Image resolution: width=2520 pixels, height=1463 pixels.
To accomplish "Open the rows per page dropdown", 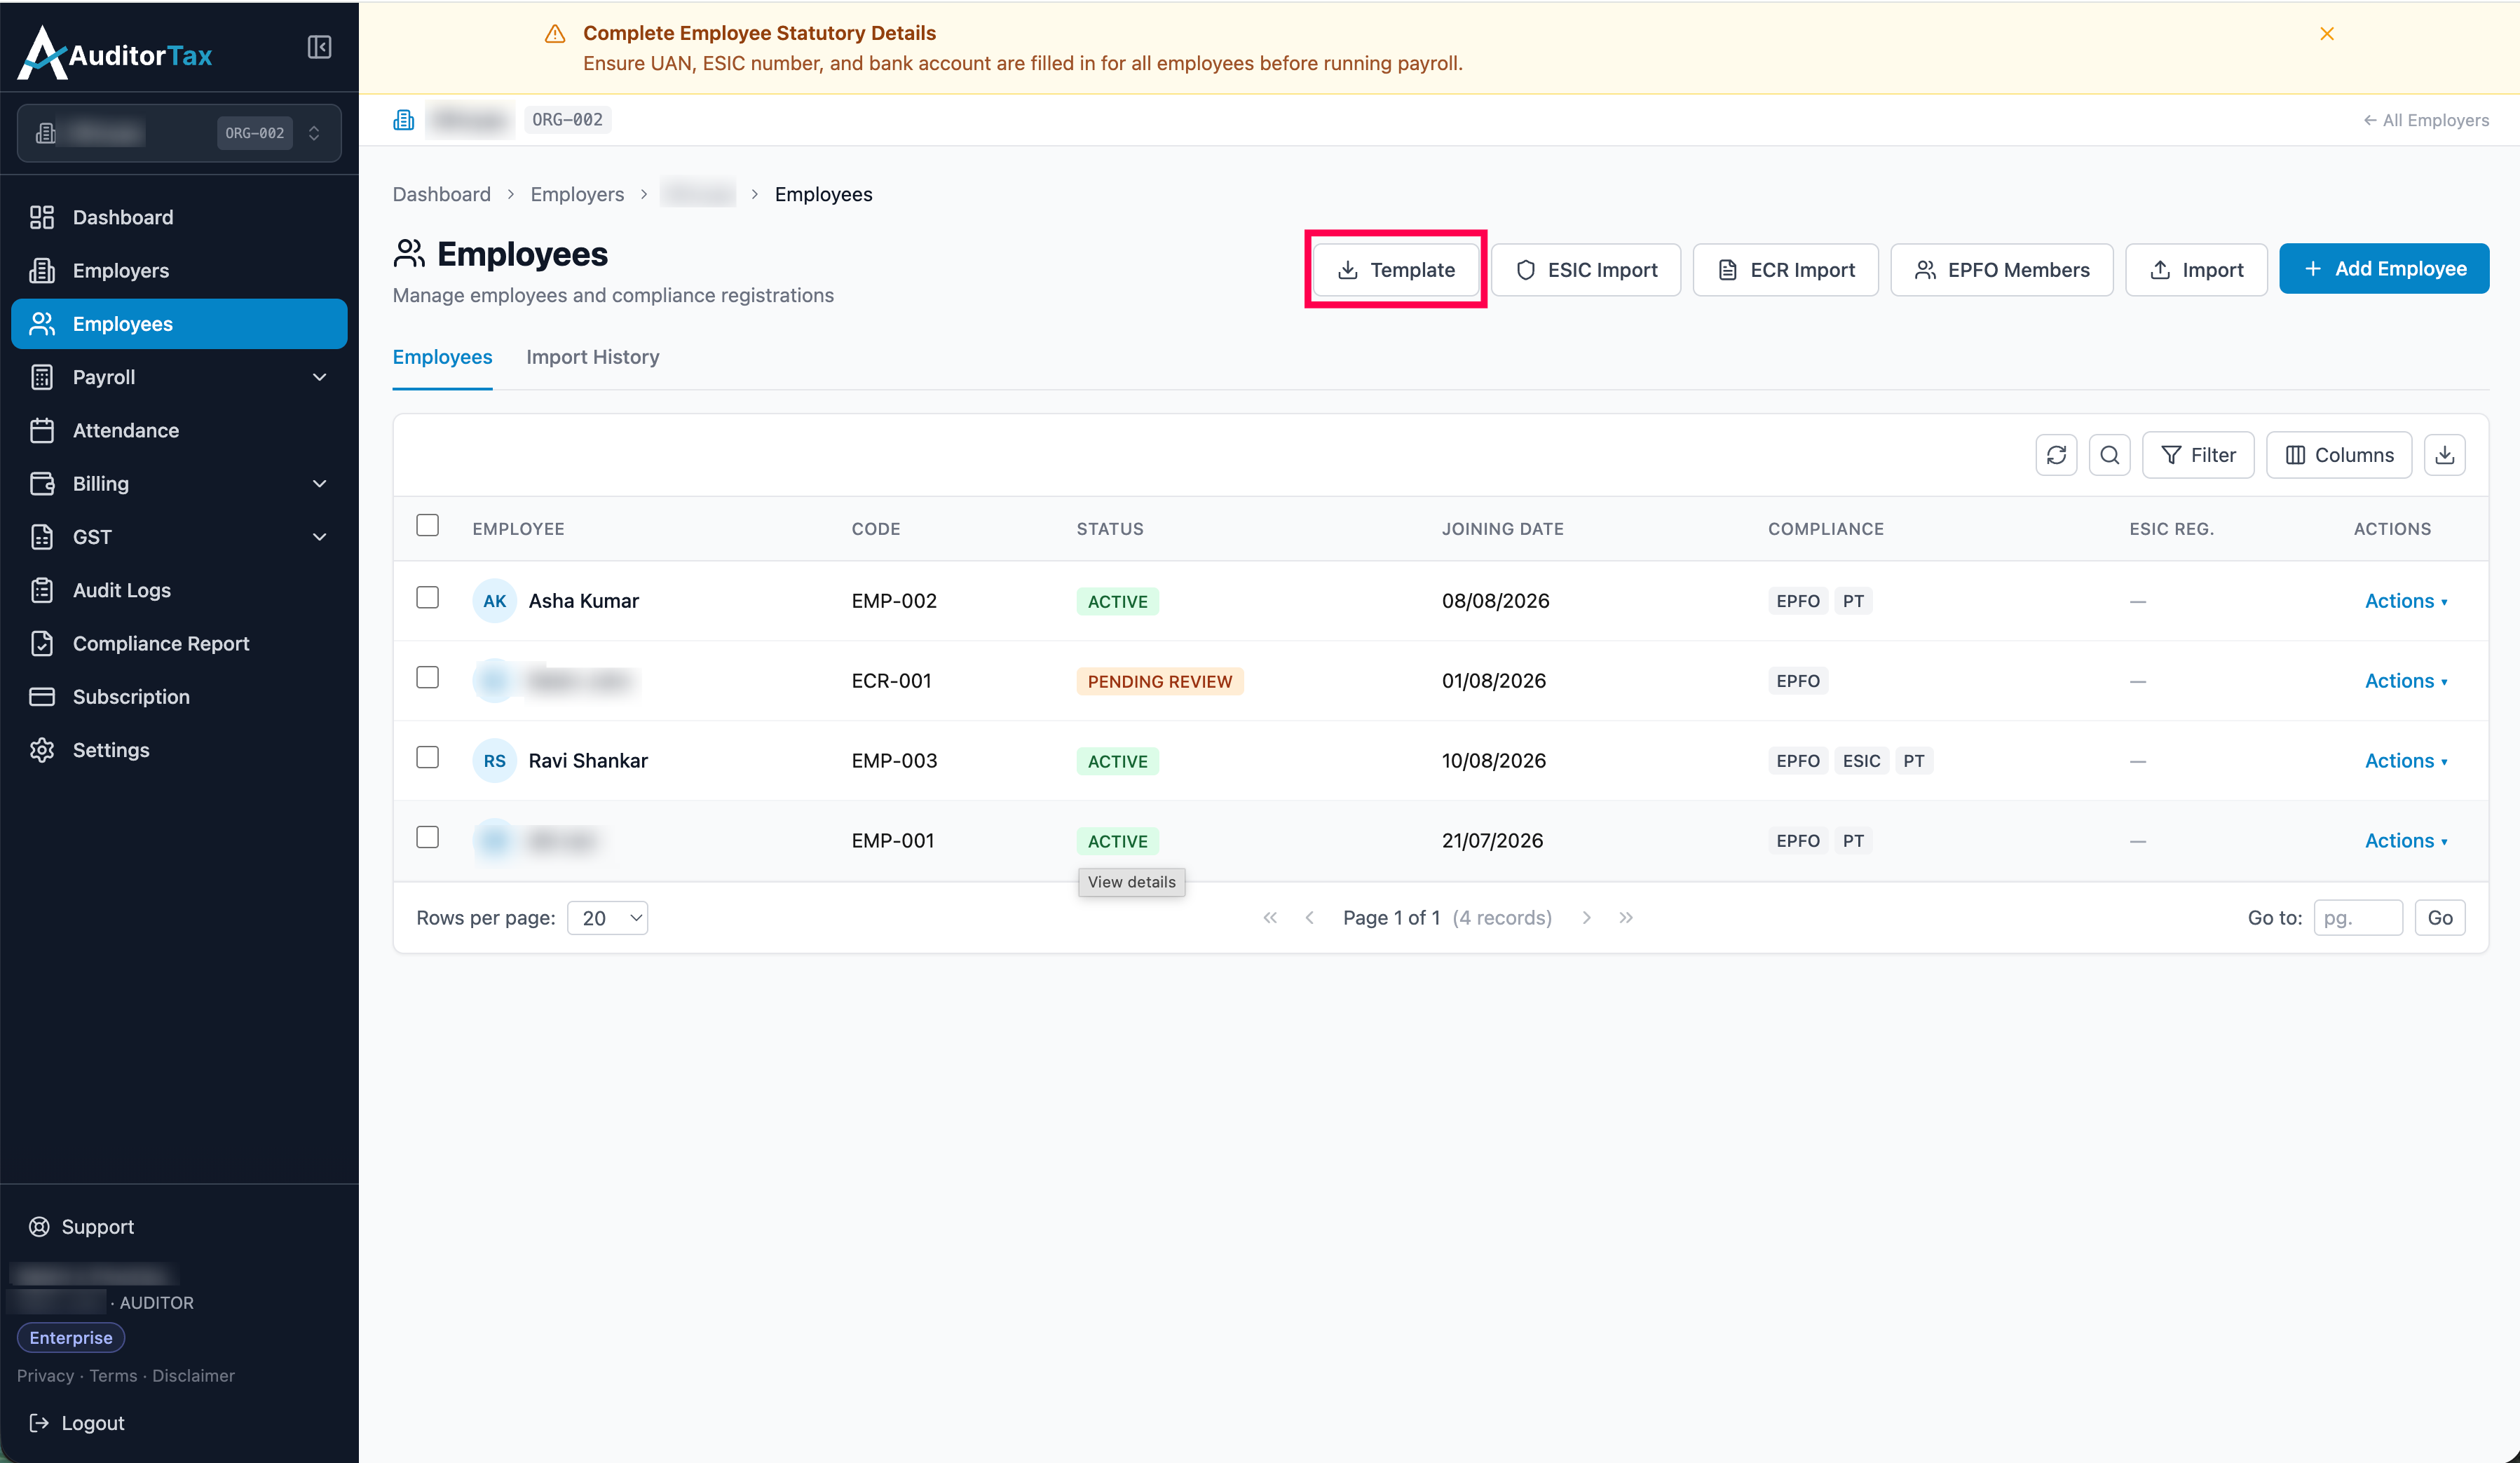I will pos(607,918).
